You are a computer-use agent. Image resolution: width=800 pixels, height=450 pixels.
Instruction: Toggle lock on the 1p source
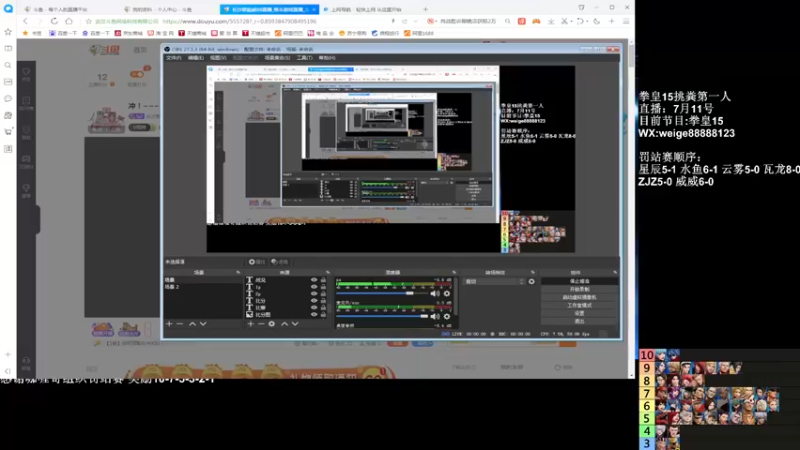point(323,287)
